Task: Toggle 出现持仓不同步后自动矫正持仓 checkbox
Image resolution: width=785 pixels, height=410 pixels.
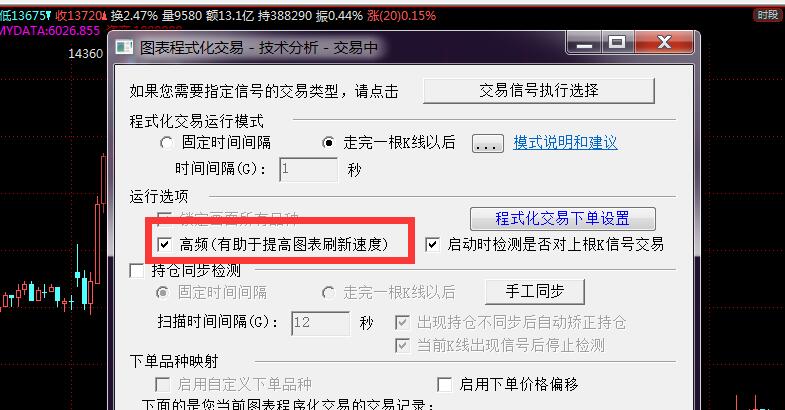Action: (402, 322)
